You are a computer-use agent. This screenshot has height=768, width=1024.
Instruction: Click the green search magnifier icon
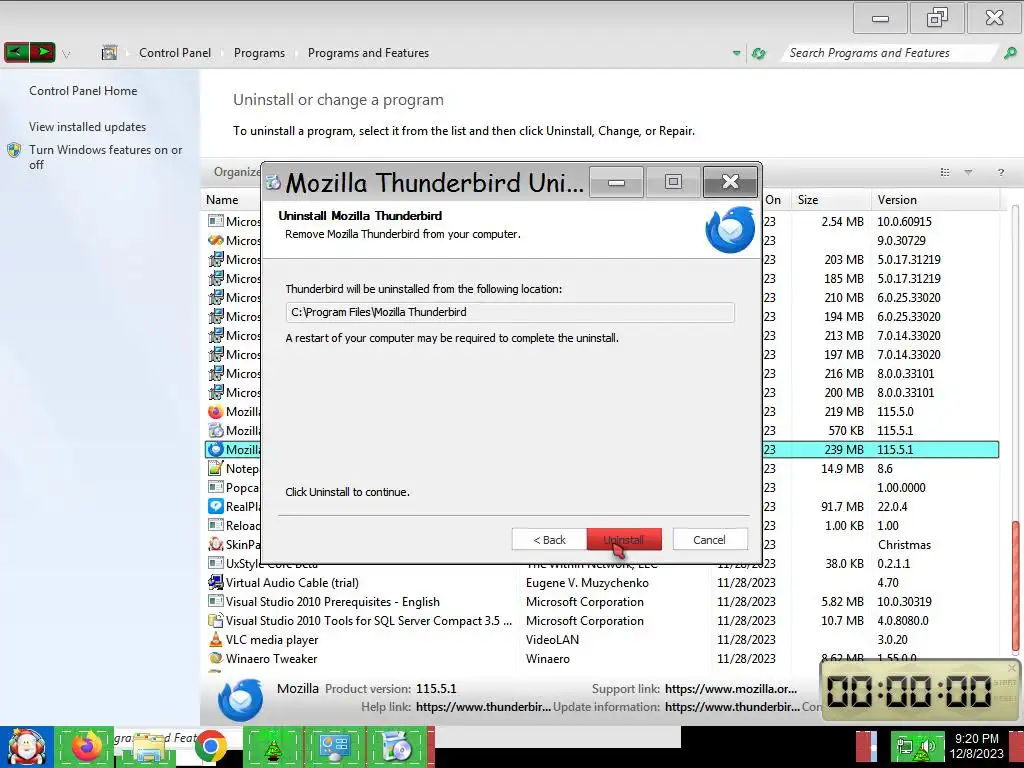1010,53
